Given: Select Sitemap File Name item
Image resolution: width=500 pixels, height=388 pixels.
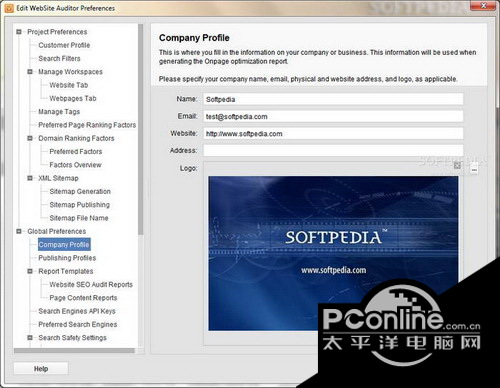Looking at the screenshot, I should 79,218.
